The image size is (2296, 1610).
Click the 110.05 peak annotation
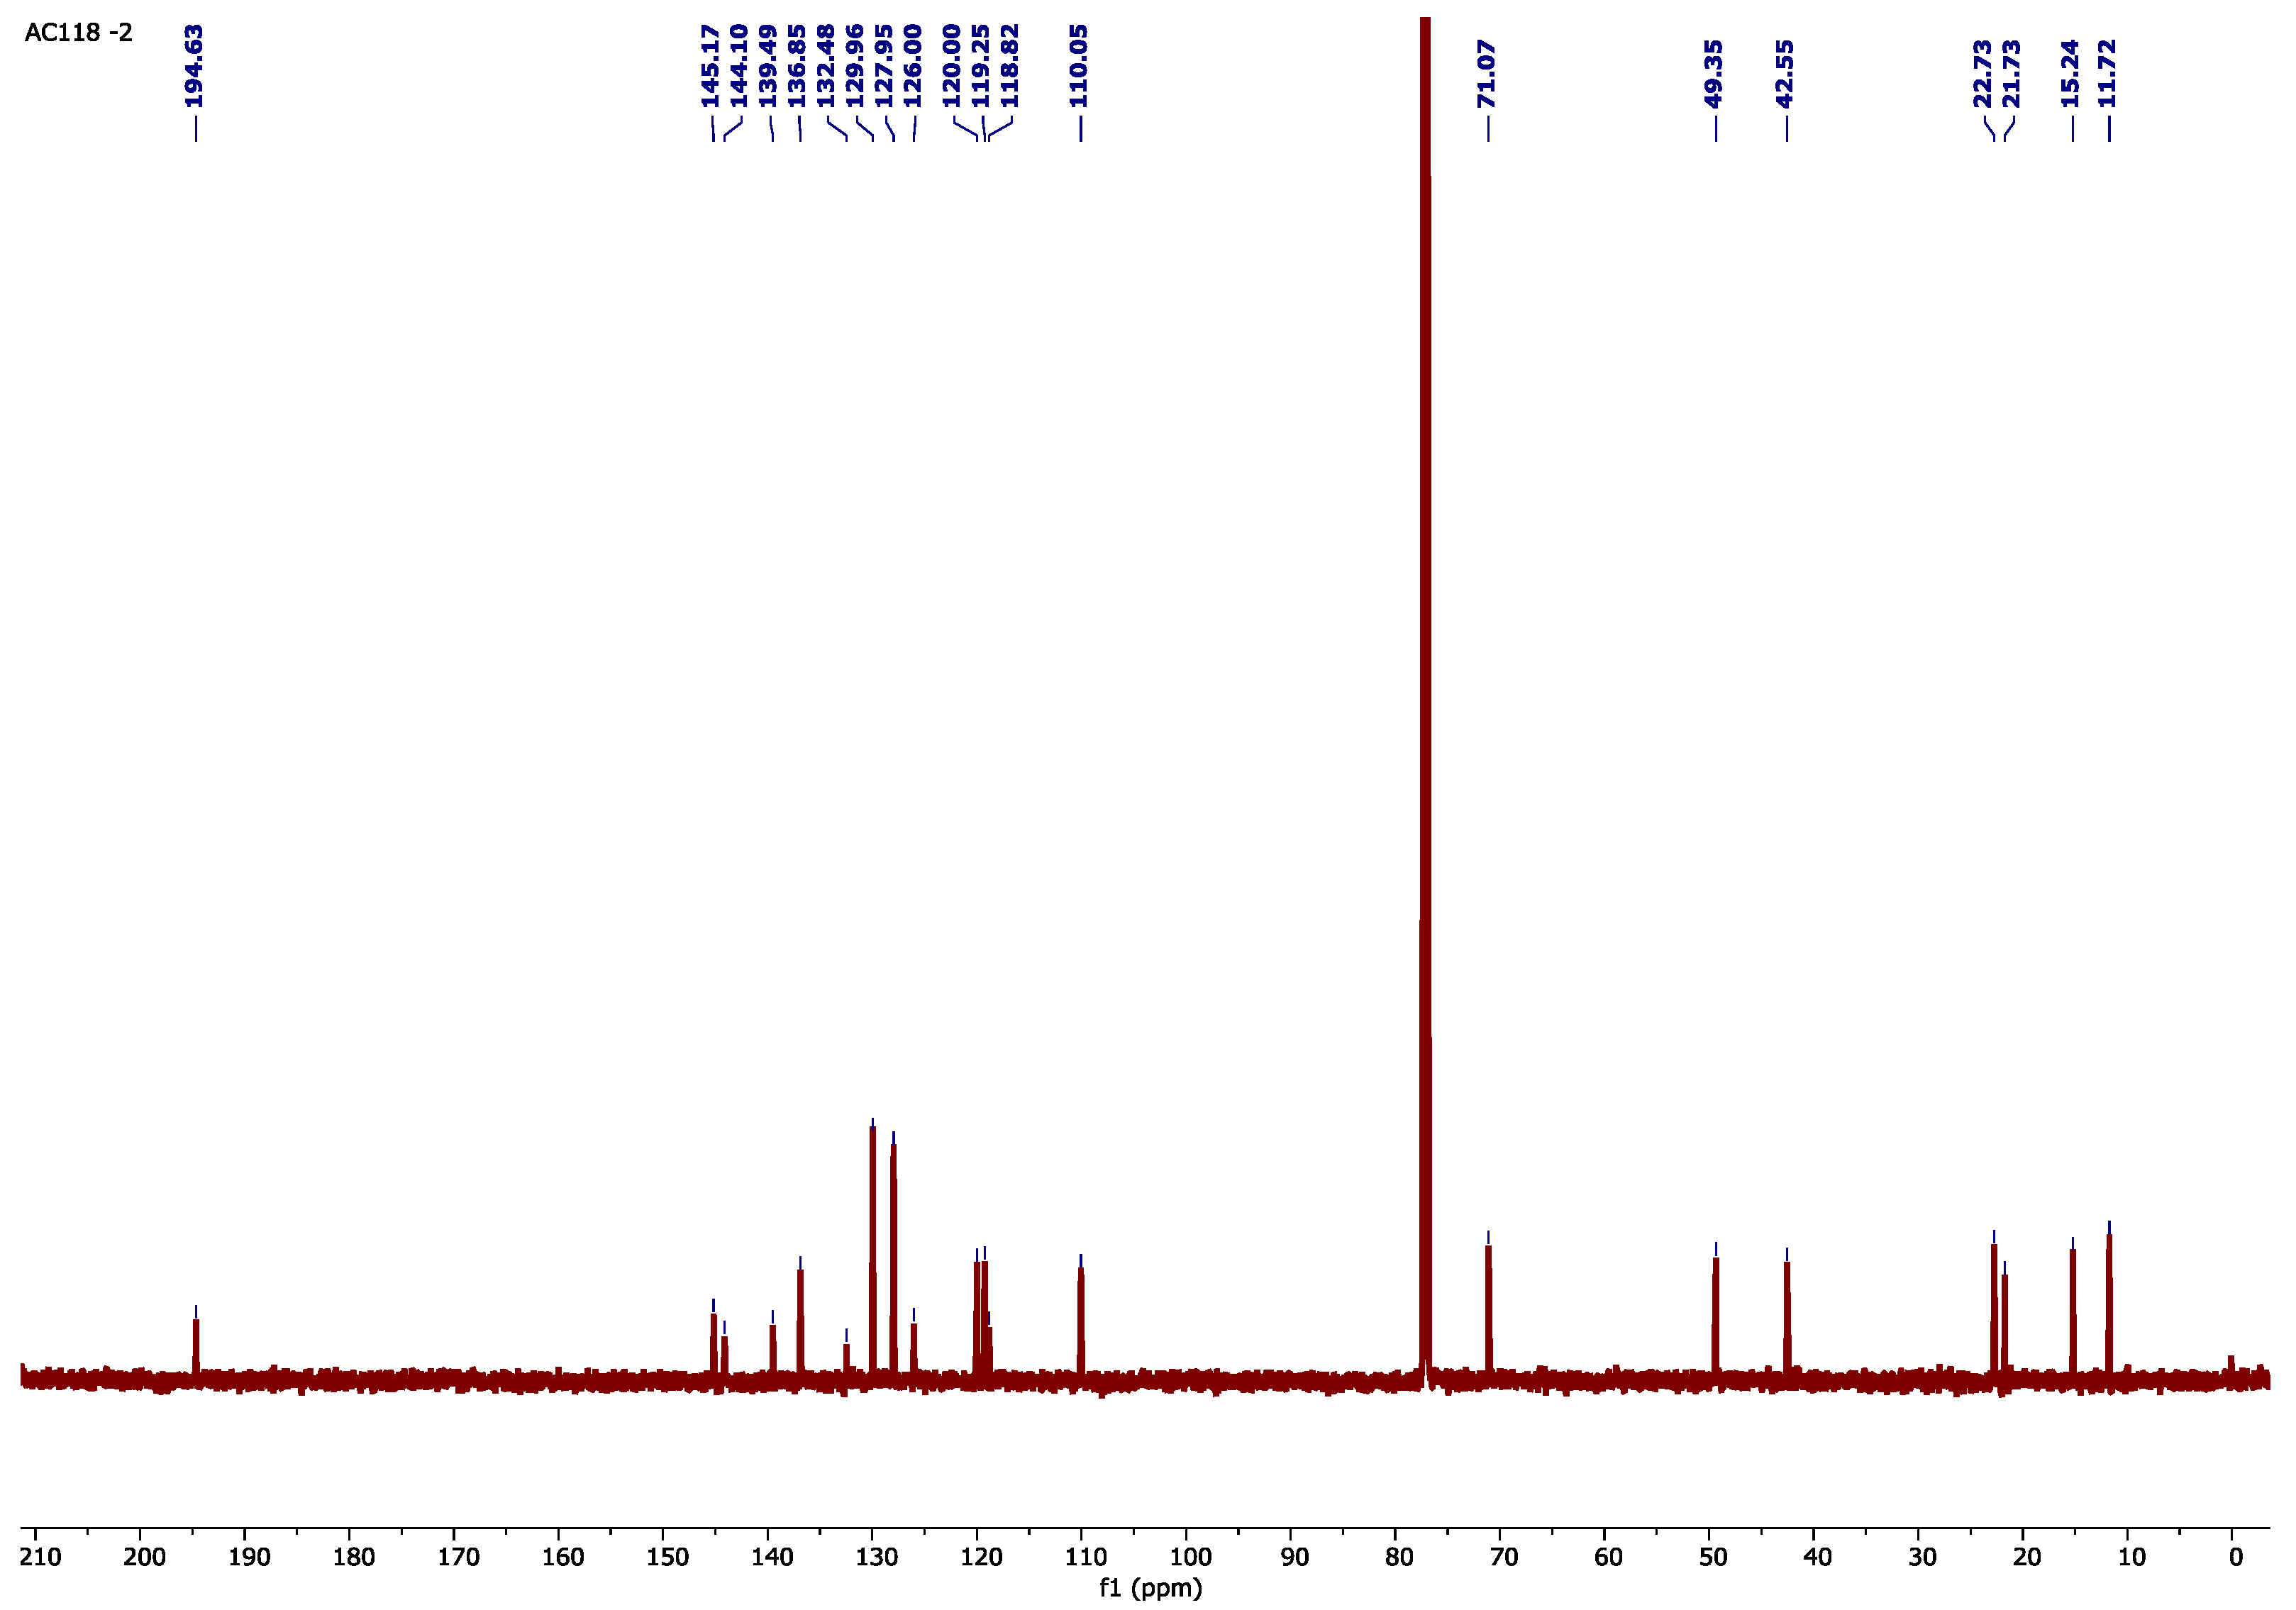click(1079, 67)
